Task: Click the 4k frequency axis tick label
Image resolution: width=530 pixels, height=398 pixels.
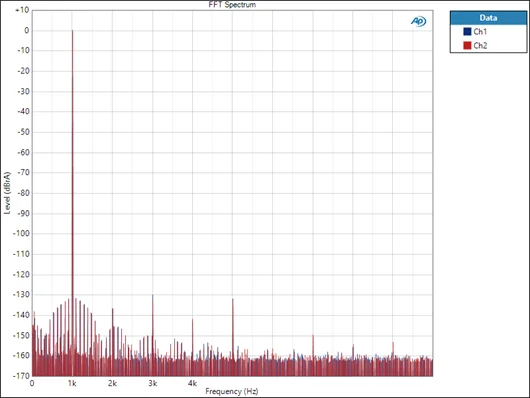Action: [x=193, y=383]
